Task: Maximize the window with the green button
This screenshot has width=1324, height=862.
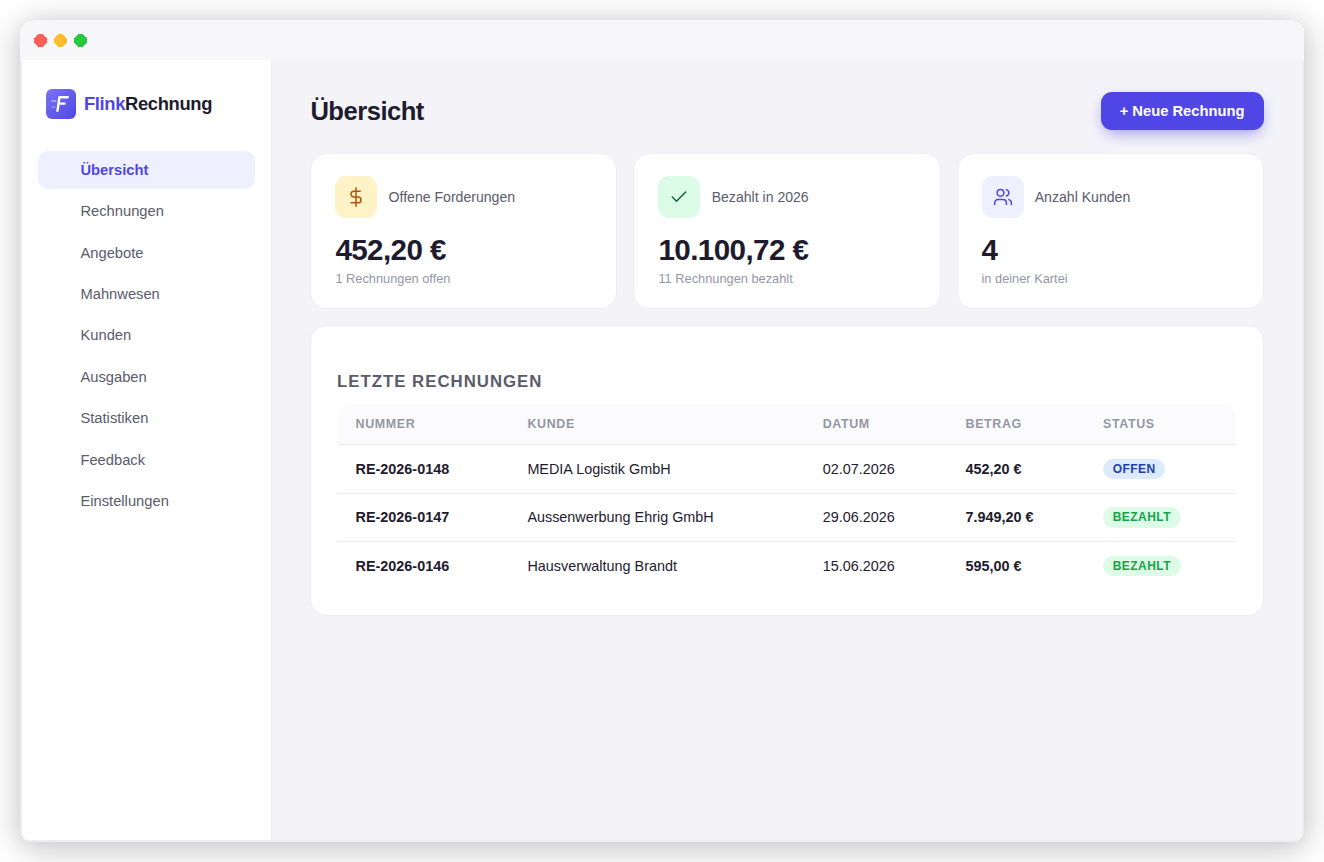Action: pos(80,41)
